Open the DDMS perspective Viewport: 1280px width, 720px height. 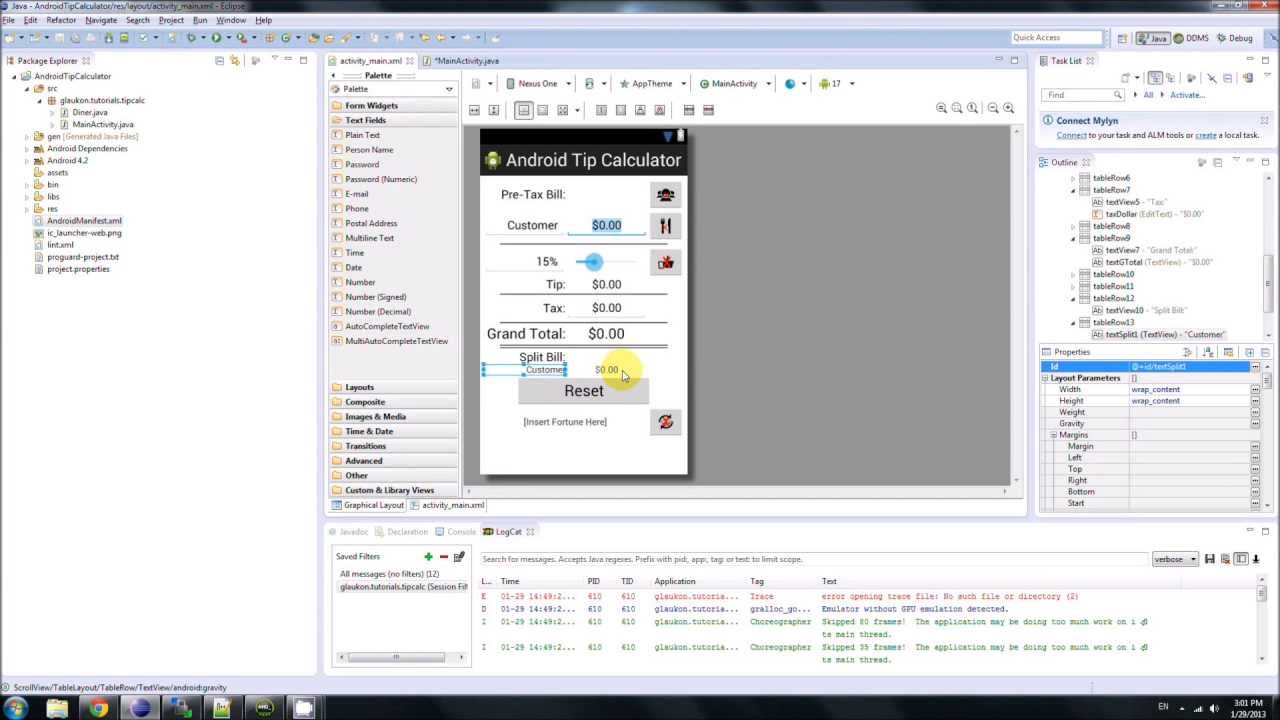1191,38
